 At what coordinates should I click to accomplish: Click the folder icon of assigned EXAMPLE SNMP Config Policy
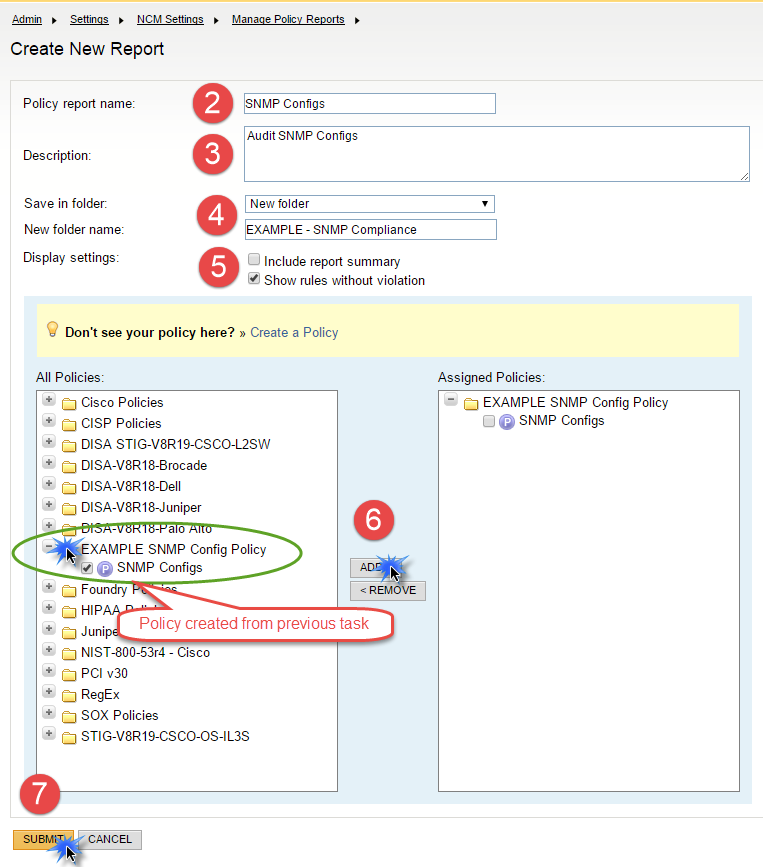tap(471, 404)
